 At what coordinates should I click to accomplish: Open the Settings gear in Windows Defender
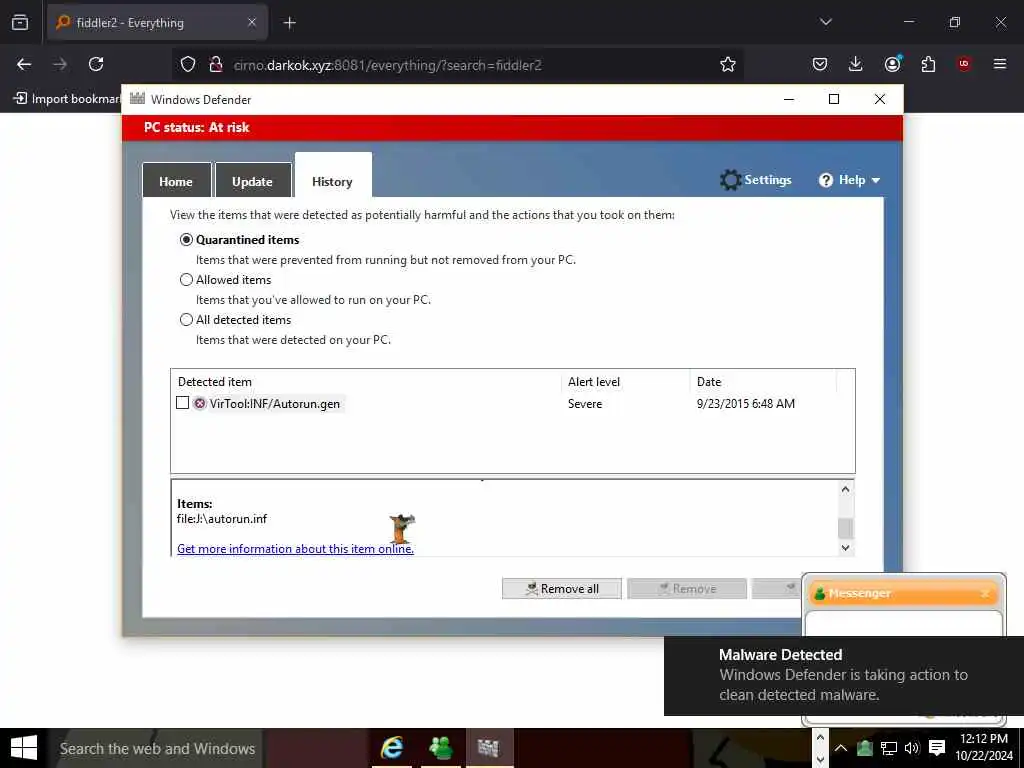(x=755, y=180)
